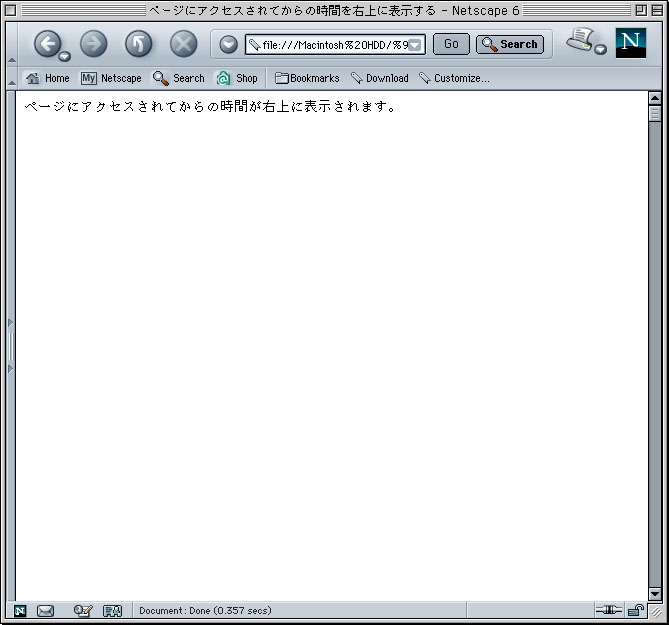Click the title bar zoom box
The height and width of the screenshot is (625, 669).
coord(641,10)
